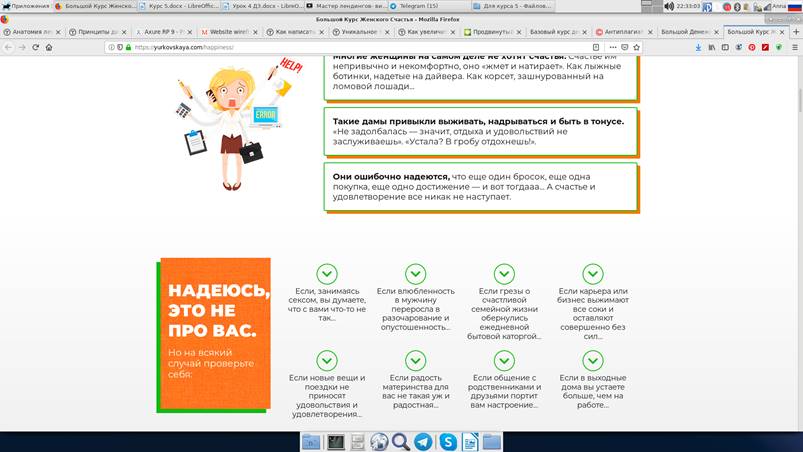
Task: Open the web browser globe dock icon
Action: click(x=379, y=441)
